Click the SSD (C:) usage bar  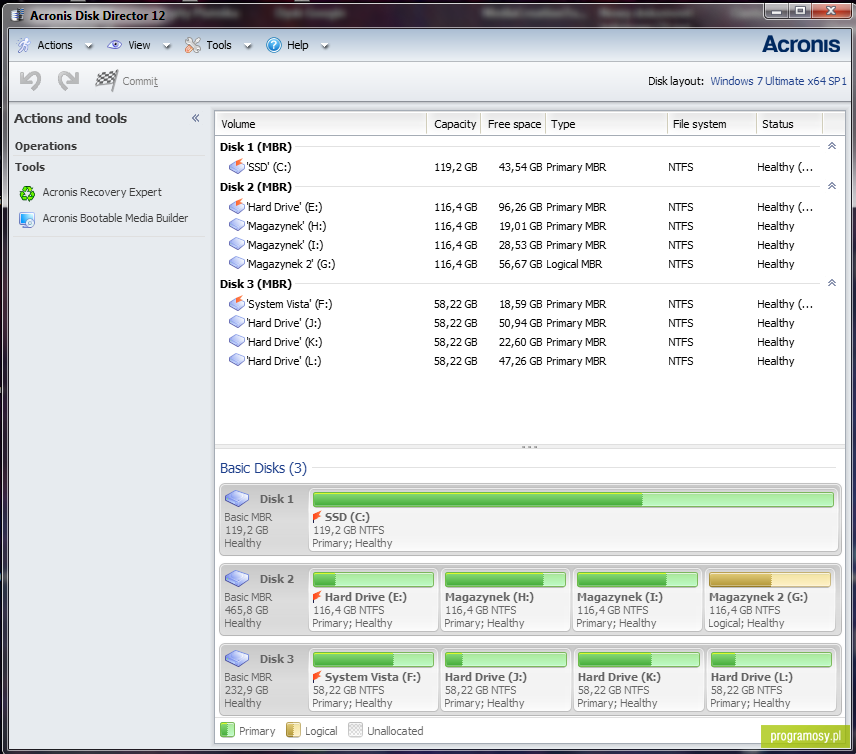coord(573,499)
